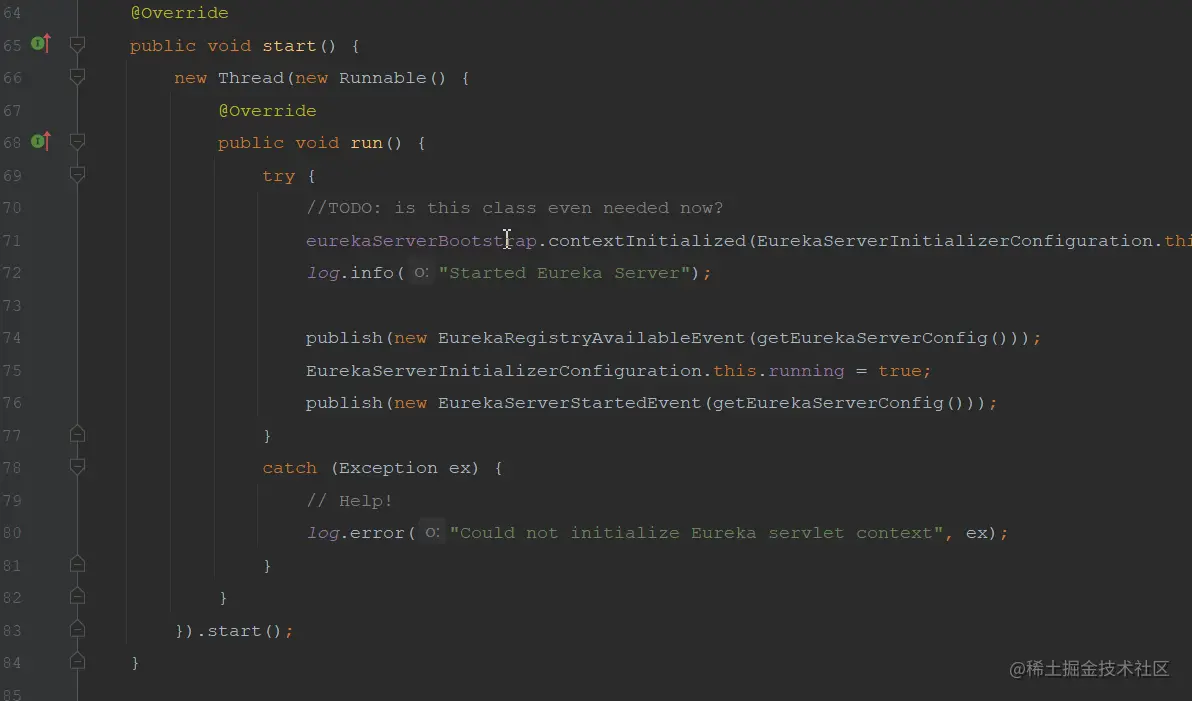Click the true literal on line 75

tap(899, 370)
